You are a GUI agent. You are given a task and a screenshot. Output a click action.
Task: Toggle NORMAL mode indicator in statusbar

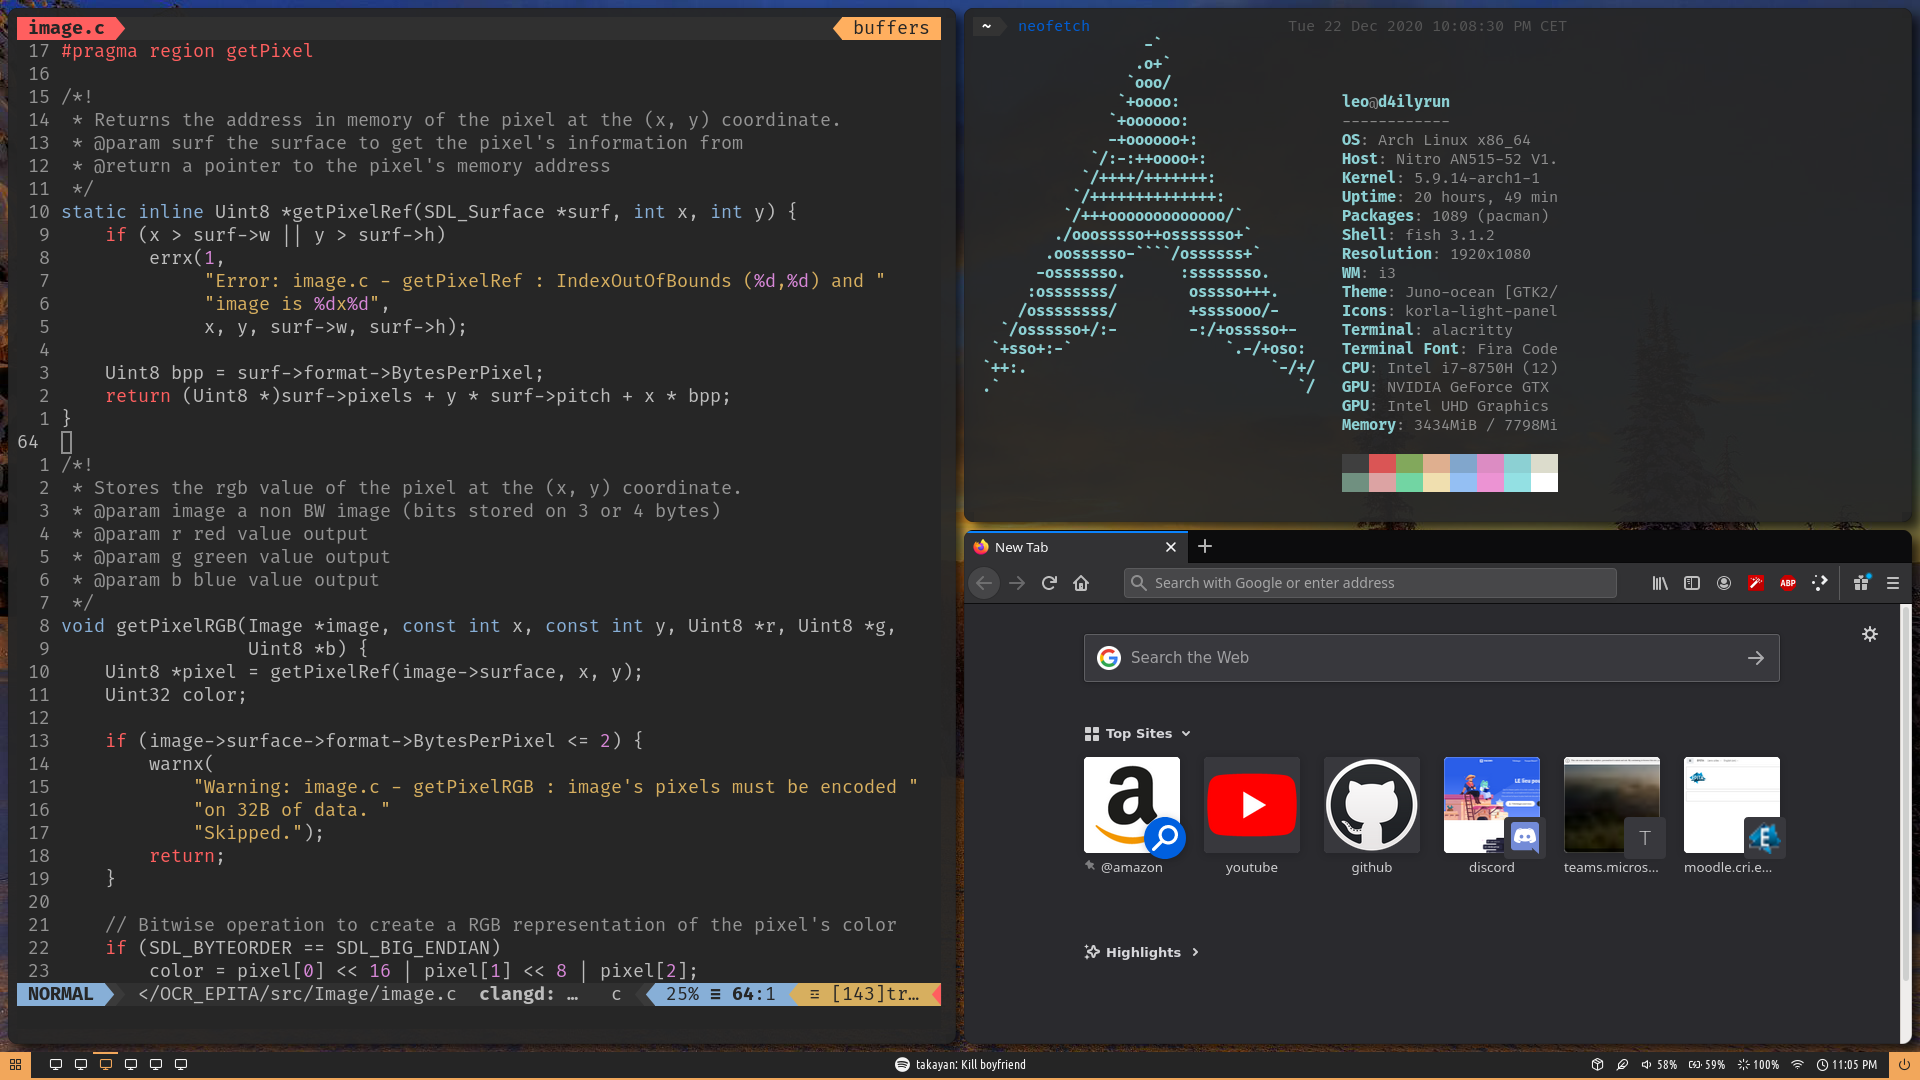click(x=61, y=994)
